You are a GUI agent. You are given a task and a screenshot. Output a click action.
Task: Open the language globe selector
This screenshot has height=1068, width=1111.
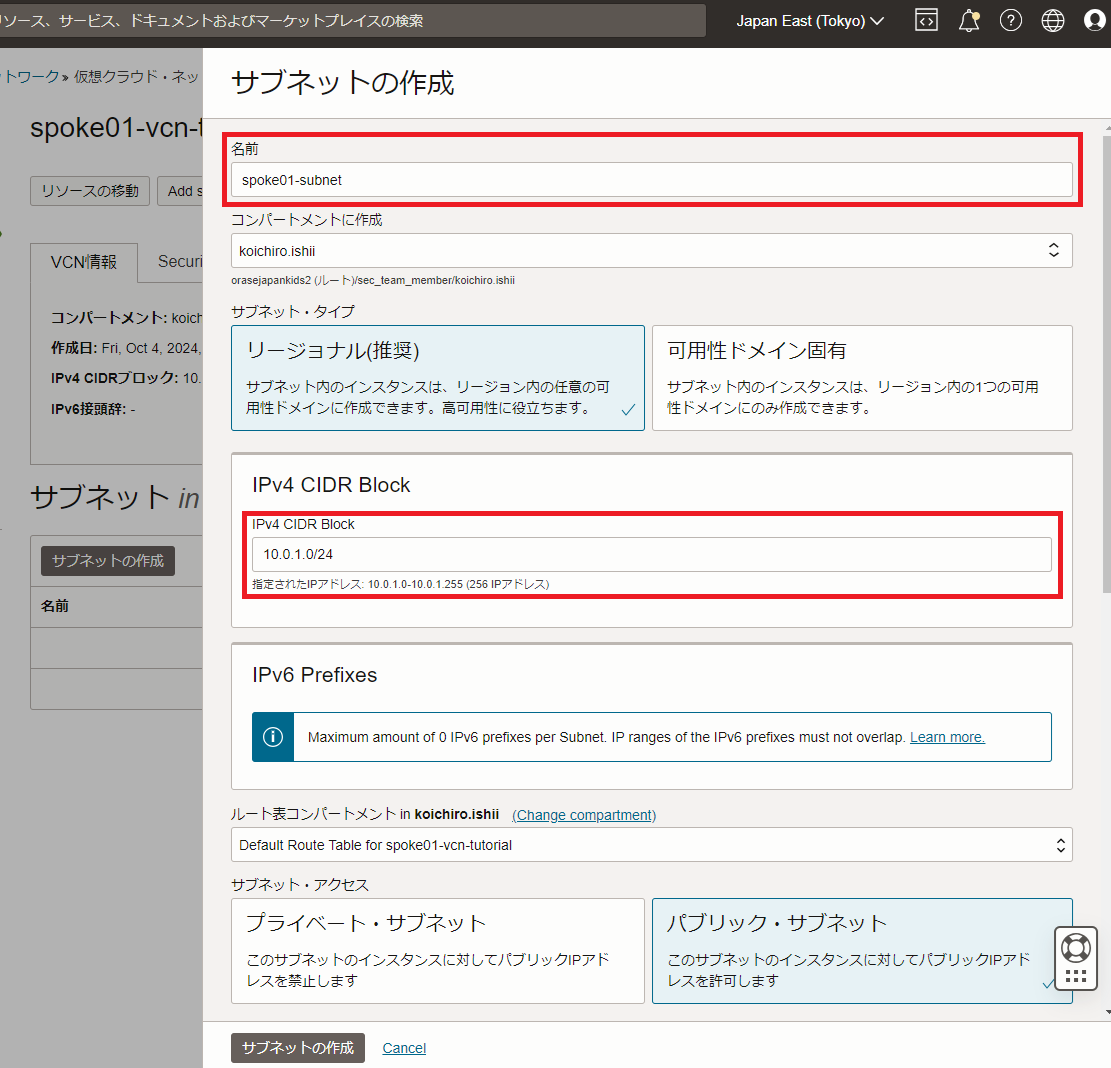coord(1052,19)
